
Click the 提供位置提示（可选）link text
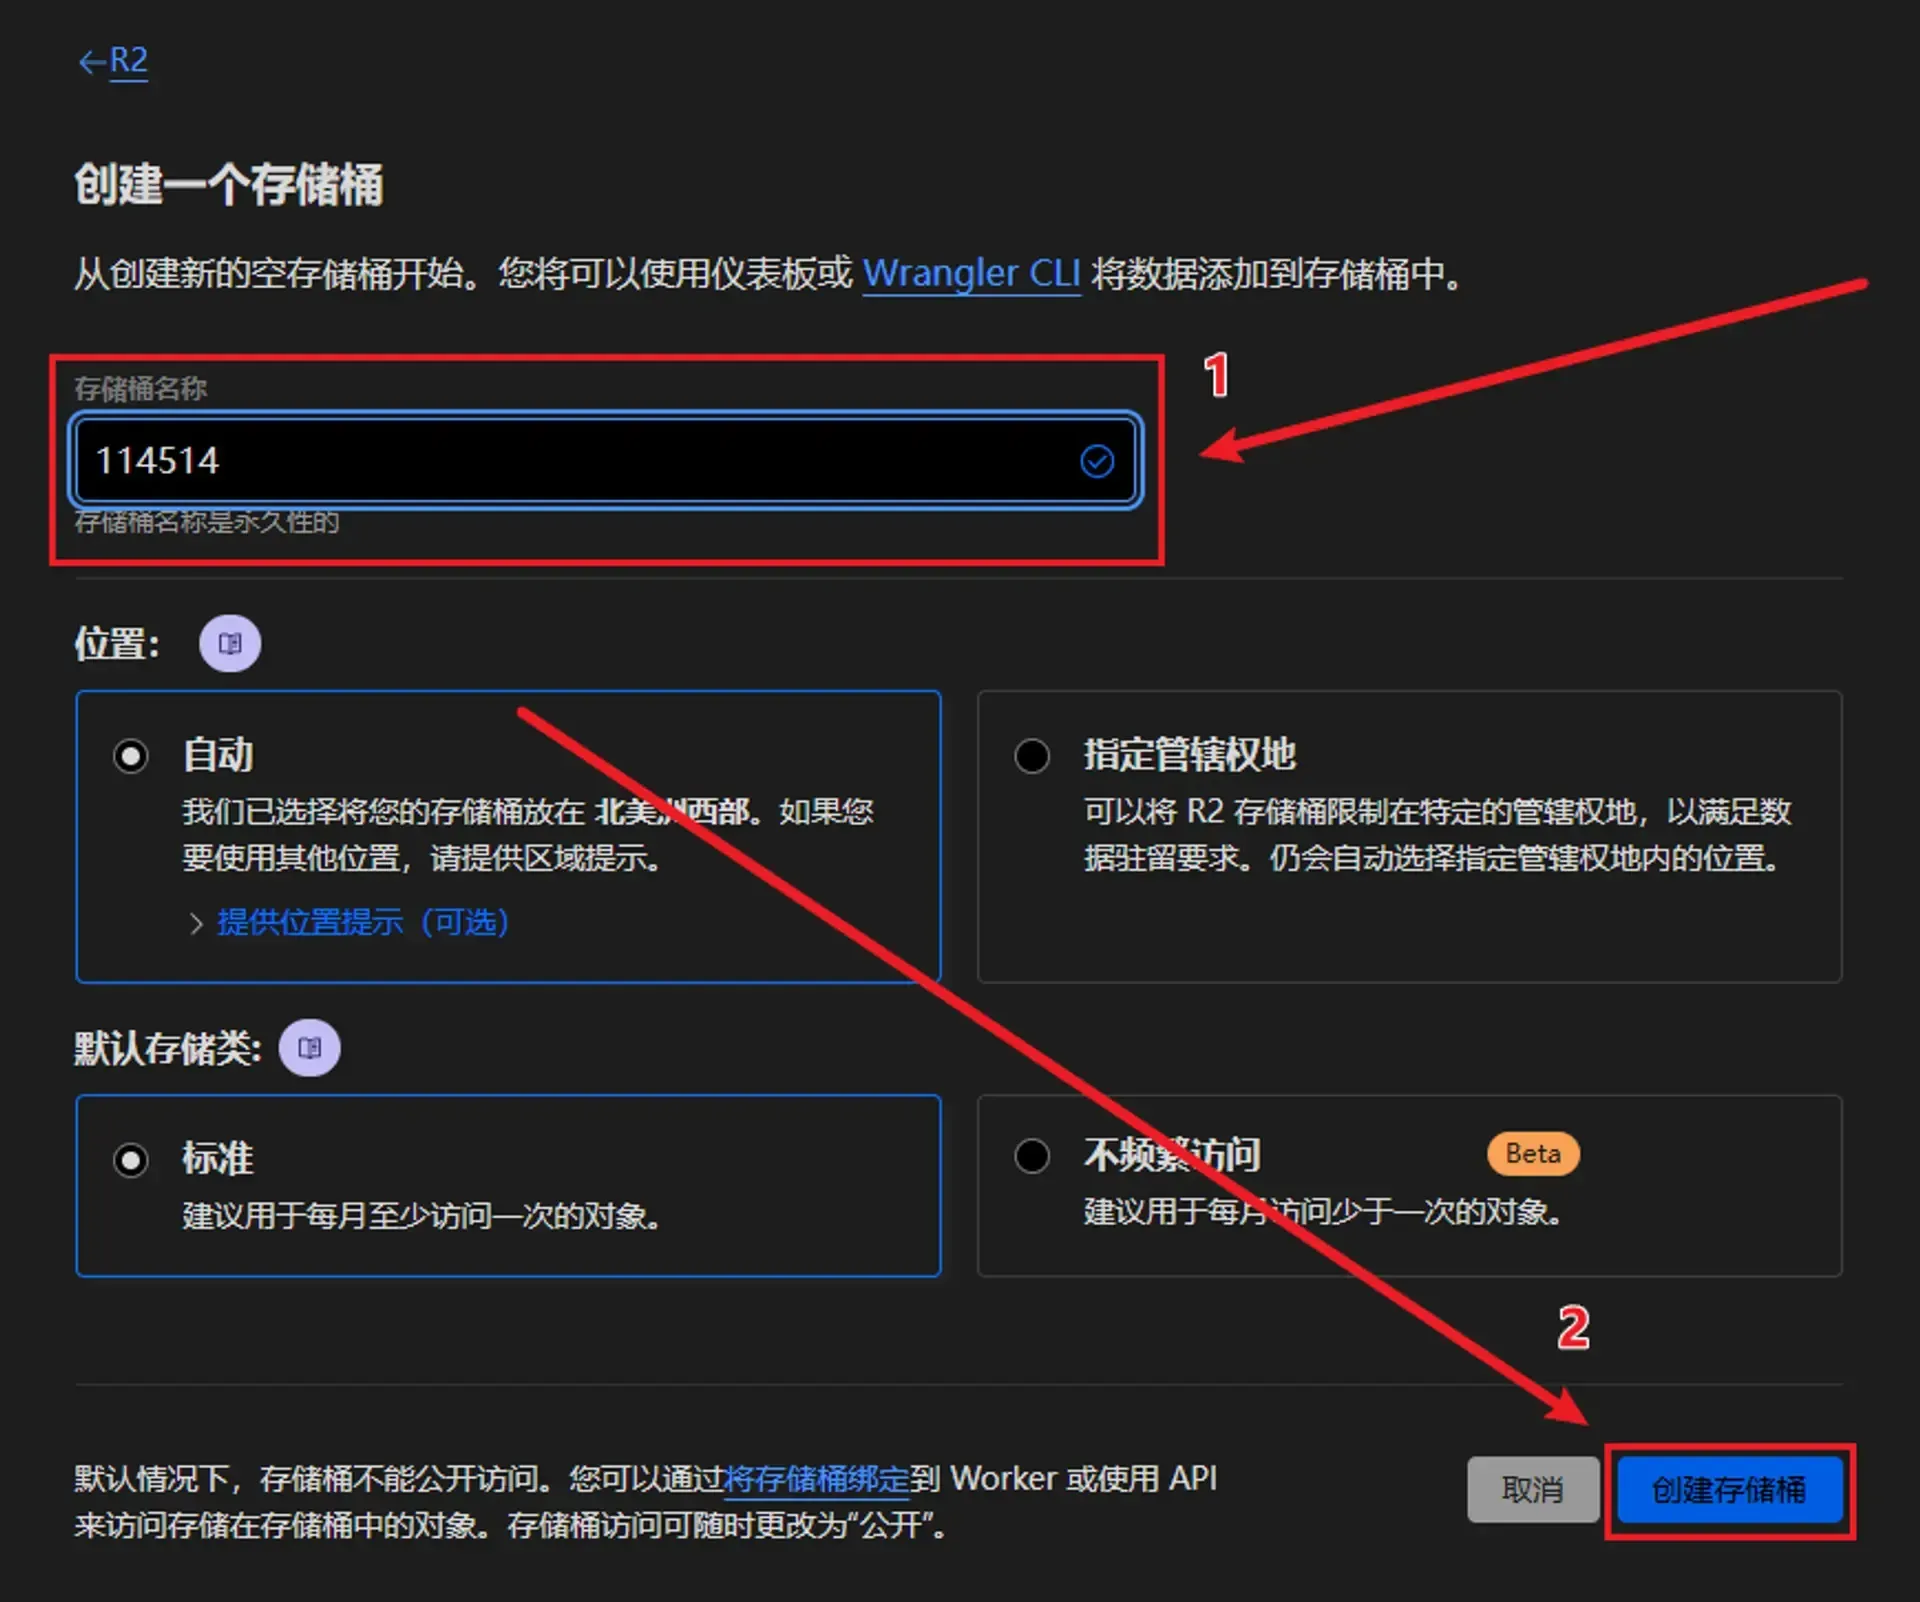coord(363,922)
